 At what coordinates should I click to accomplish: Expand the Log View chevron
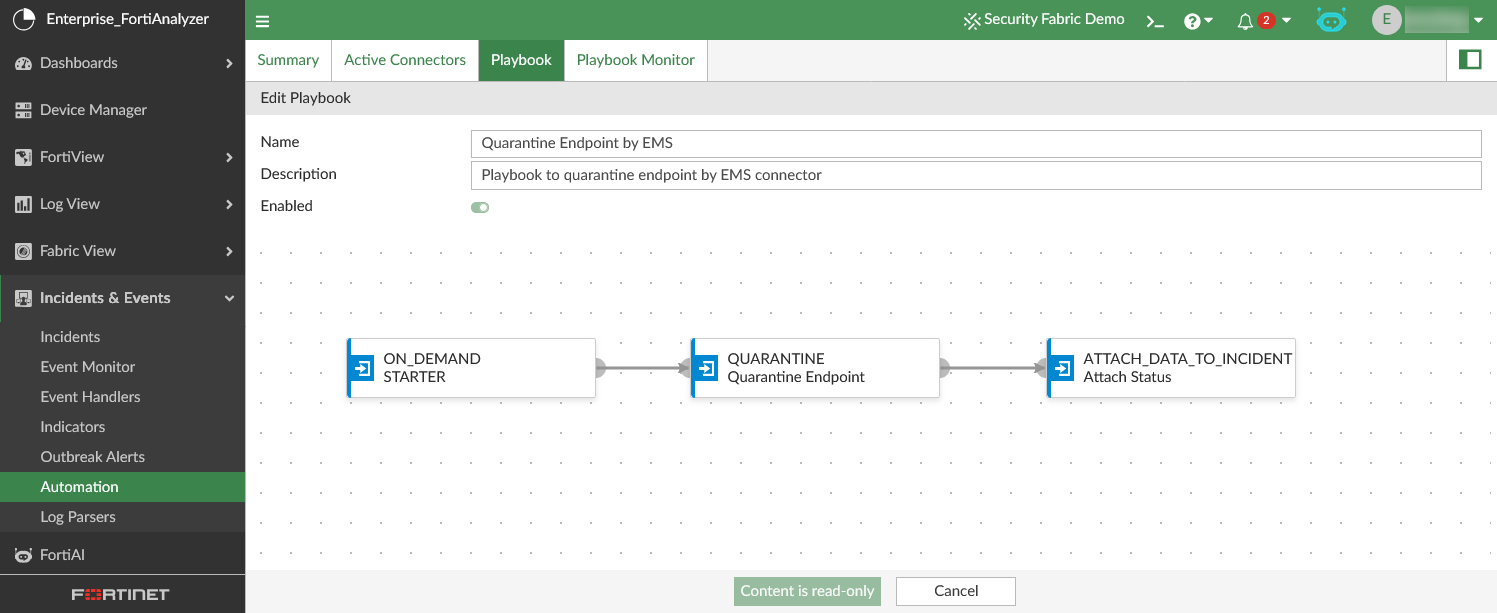[x=229, y=205]
